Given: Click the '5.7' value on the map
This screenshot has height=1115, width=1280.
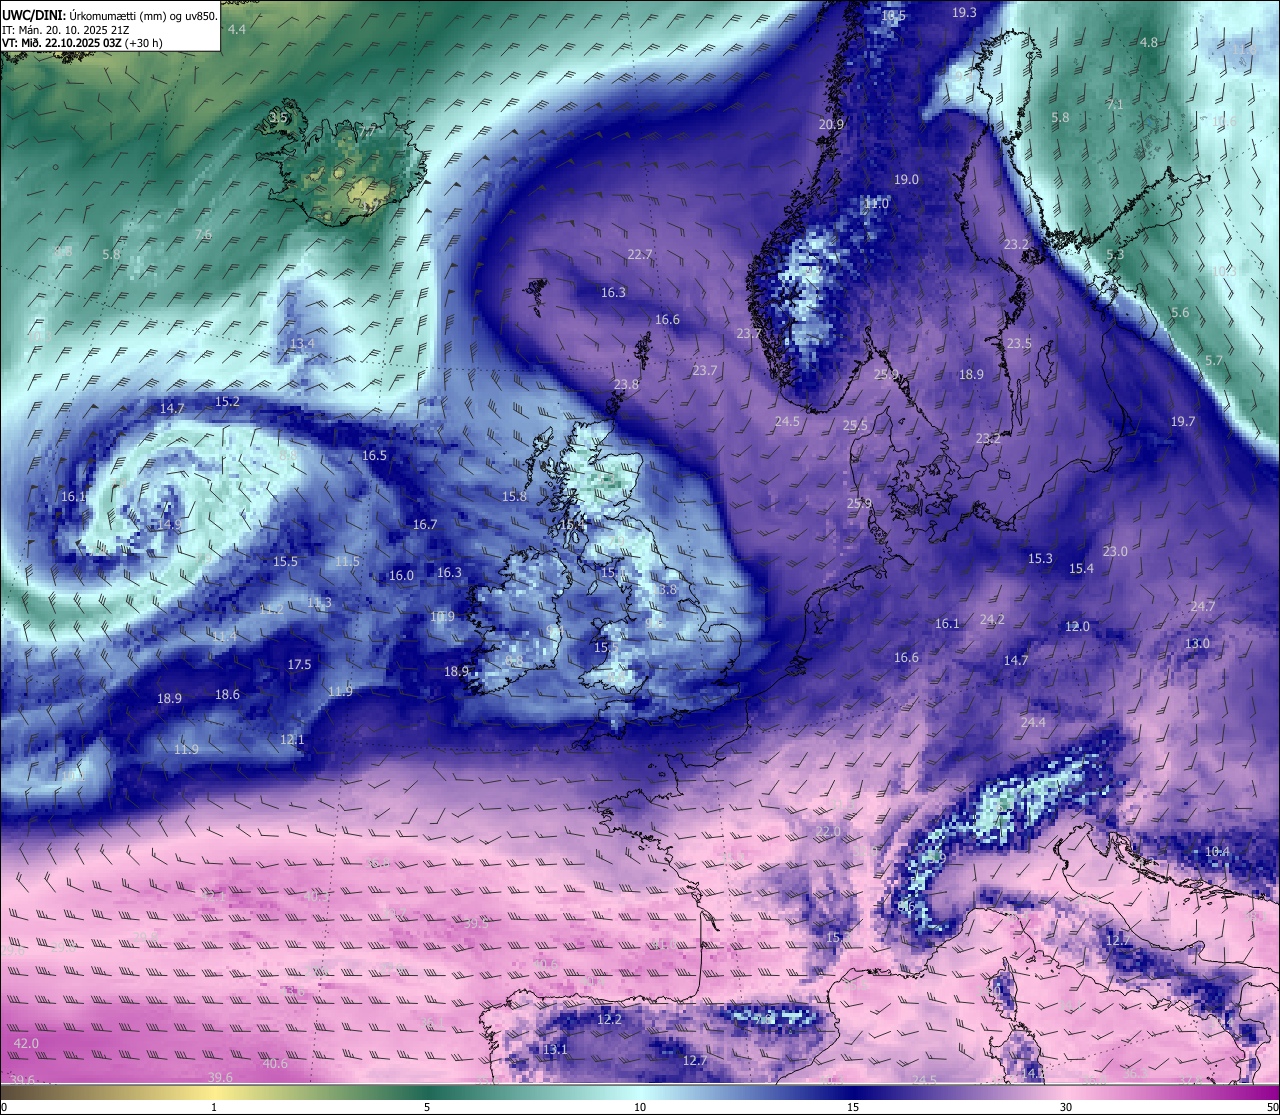Looking at the screenshot, I should tap(1214, 361).
